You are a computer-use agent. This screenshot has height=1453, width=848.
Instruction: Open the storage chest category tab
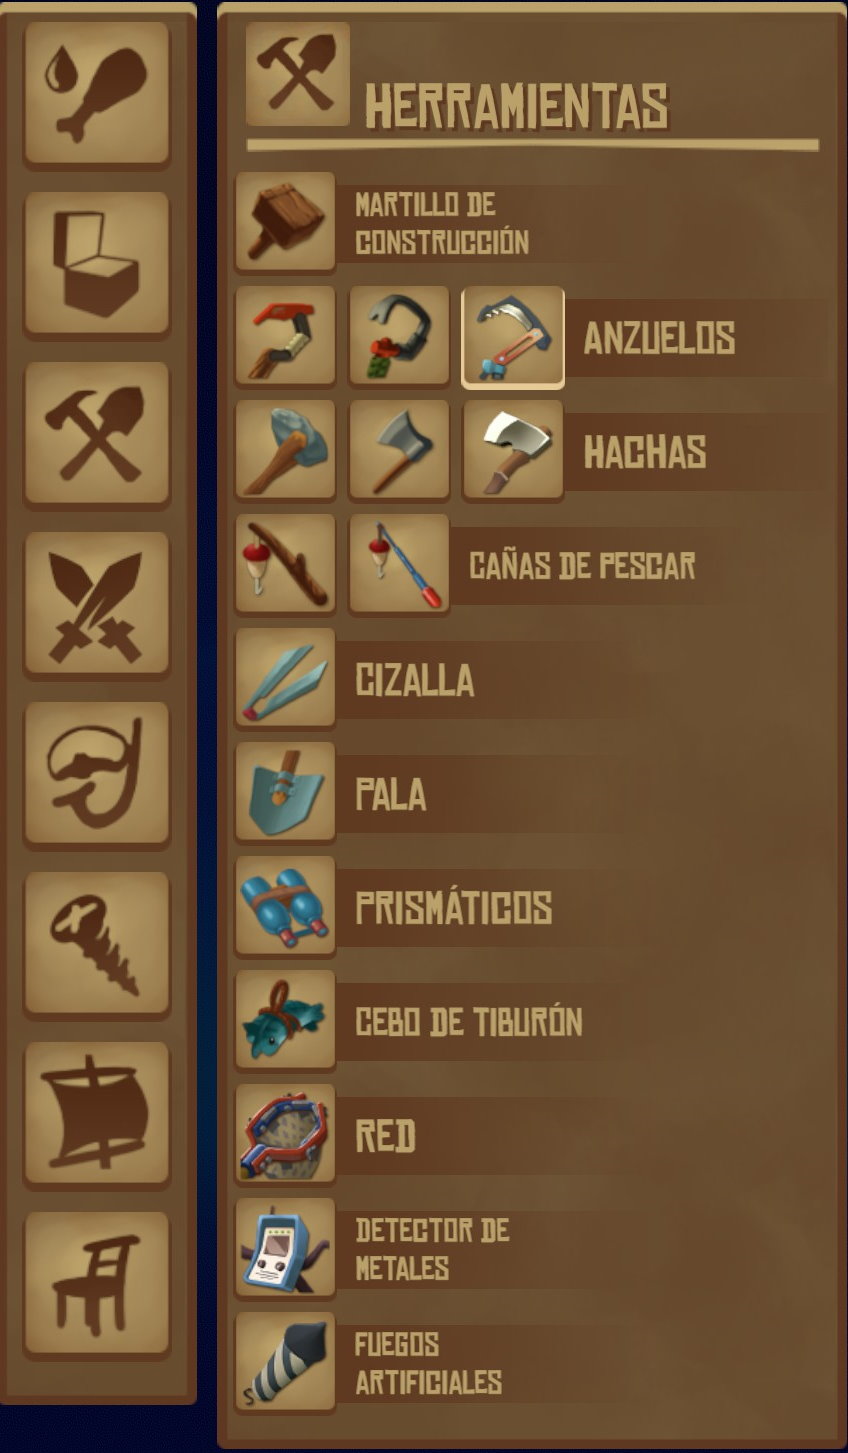(97, 263)
